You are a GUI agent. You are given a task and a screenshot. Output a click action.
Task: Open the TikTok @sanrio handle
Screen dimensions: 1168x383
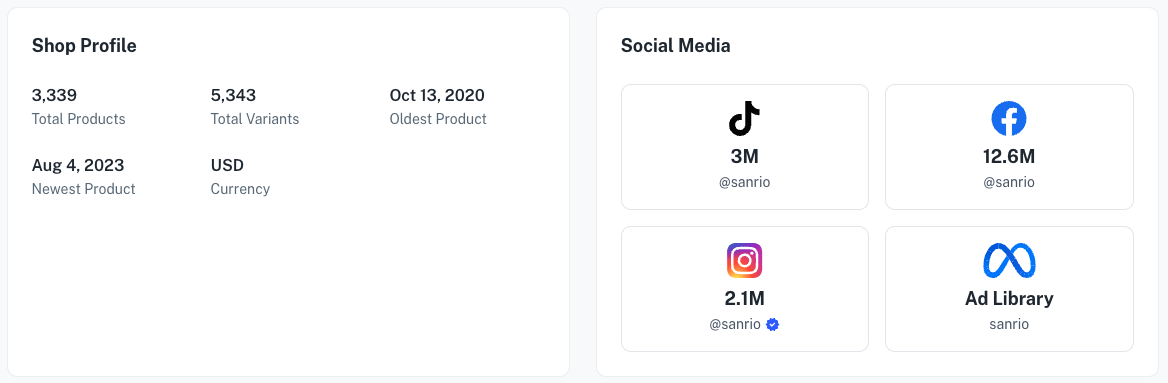click(x=744, y=183)
